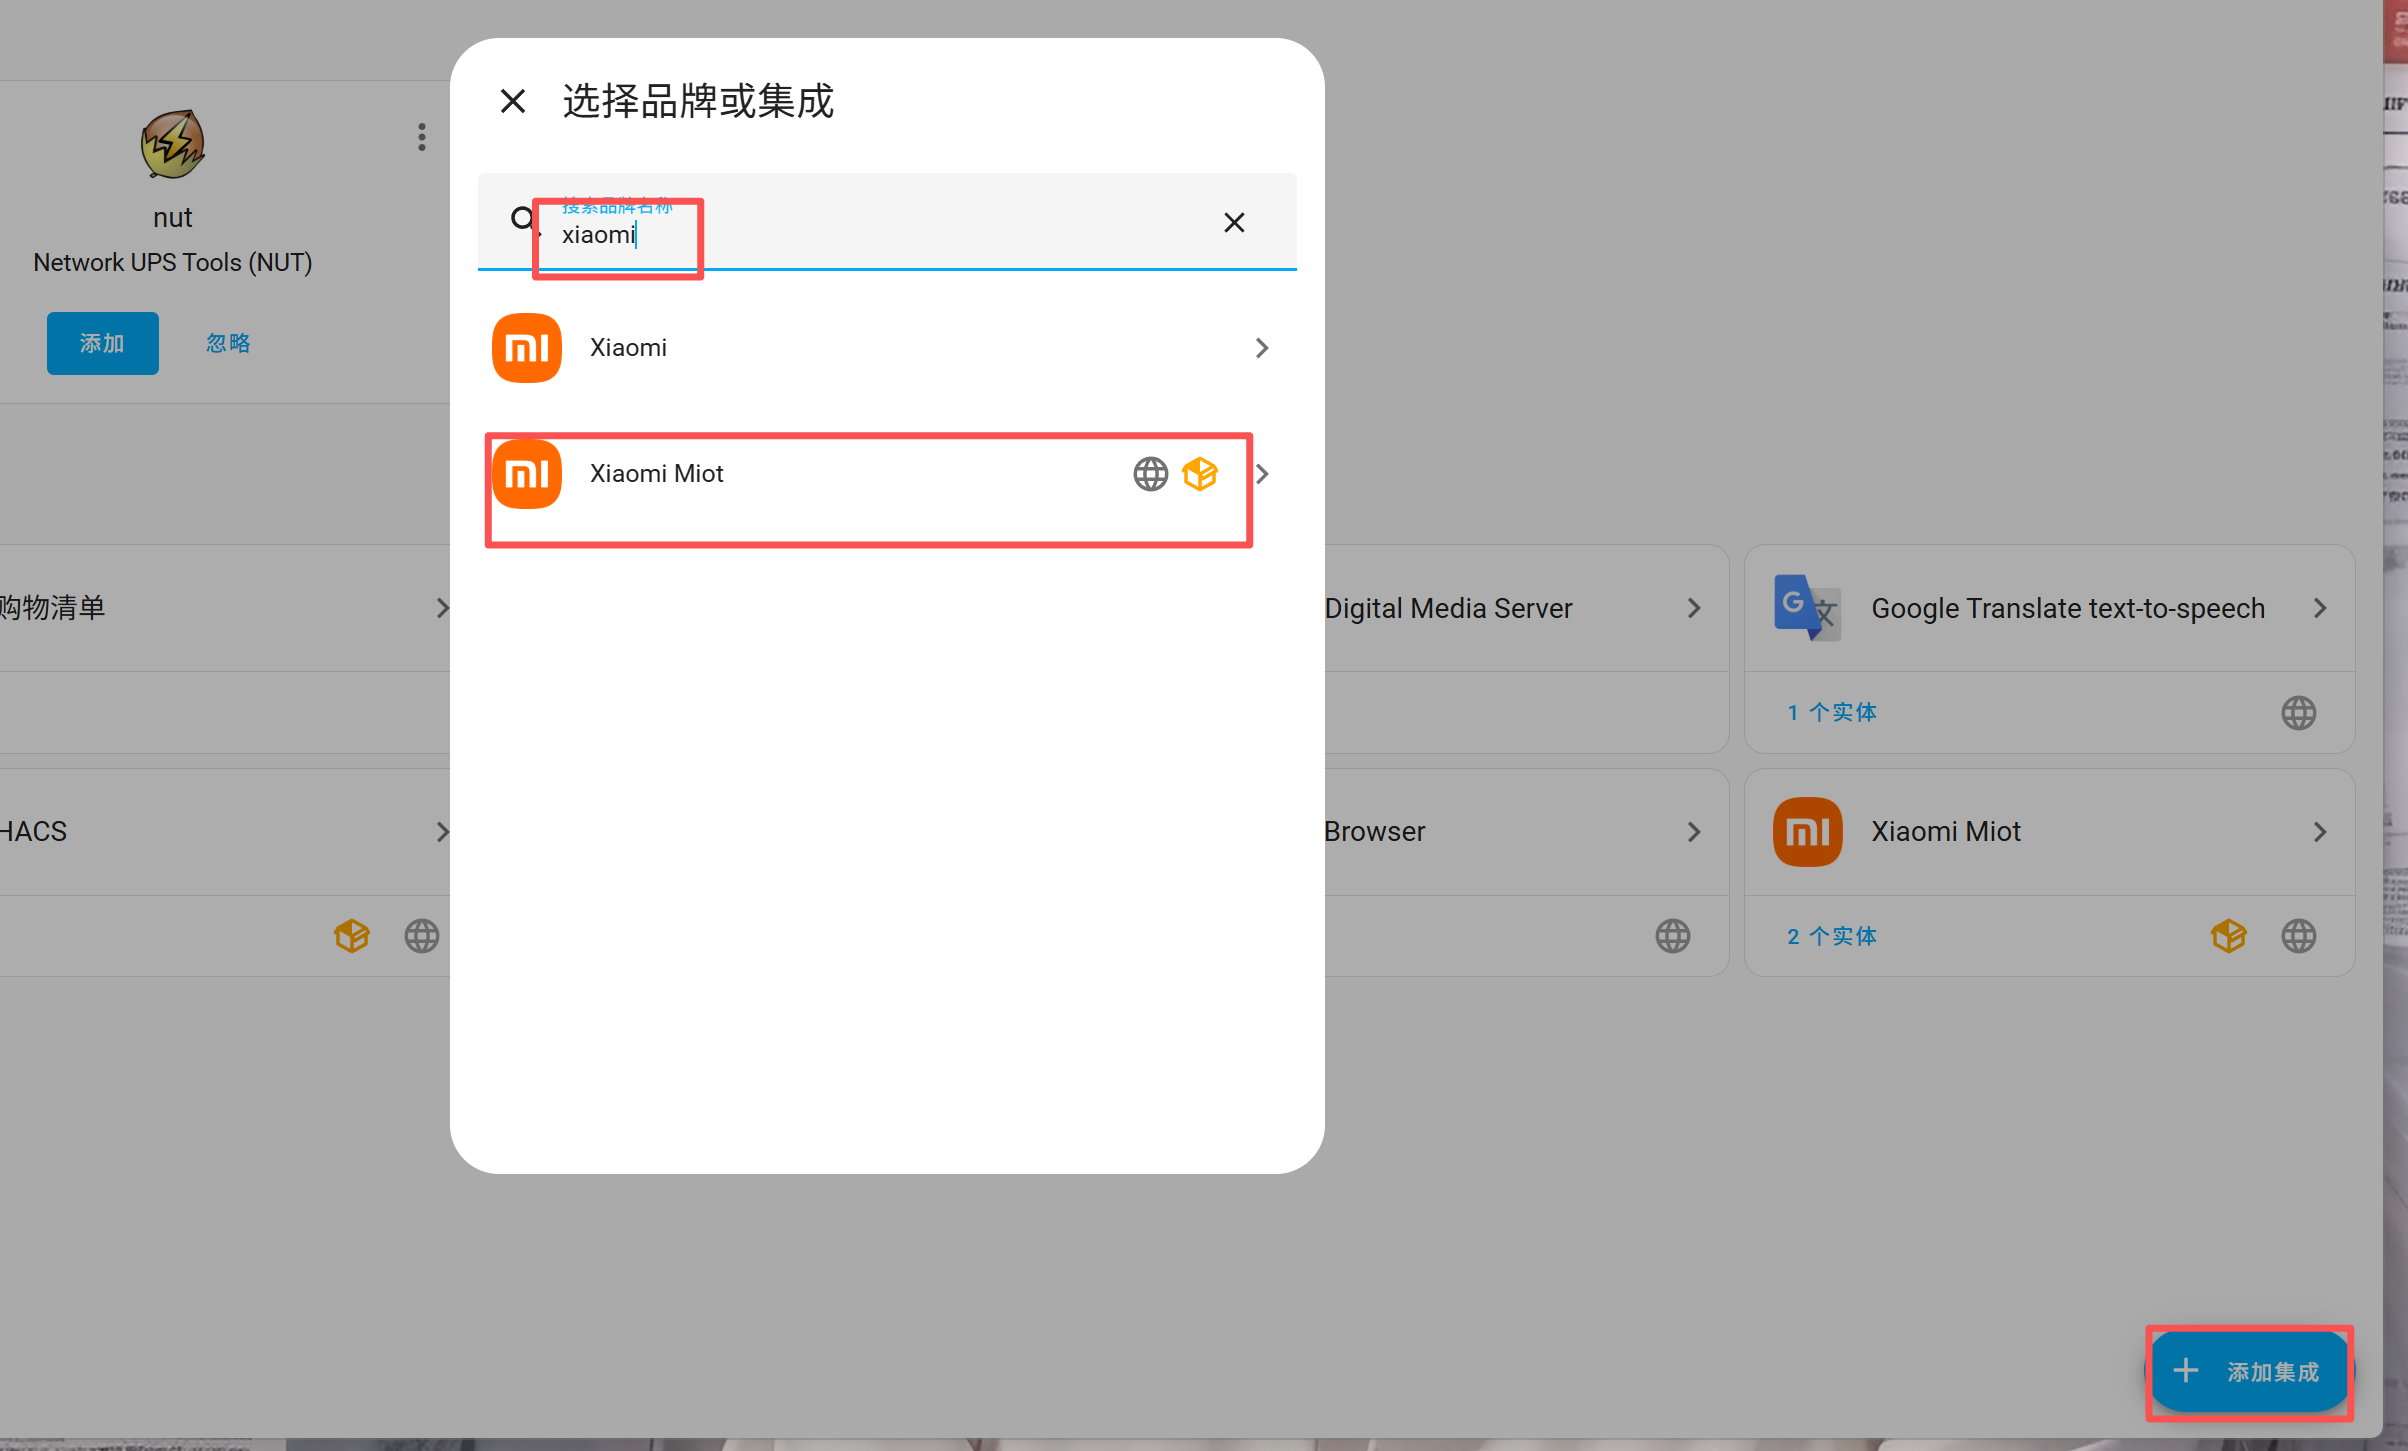Click Google Translate integration logo

pos(1807,608)
